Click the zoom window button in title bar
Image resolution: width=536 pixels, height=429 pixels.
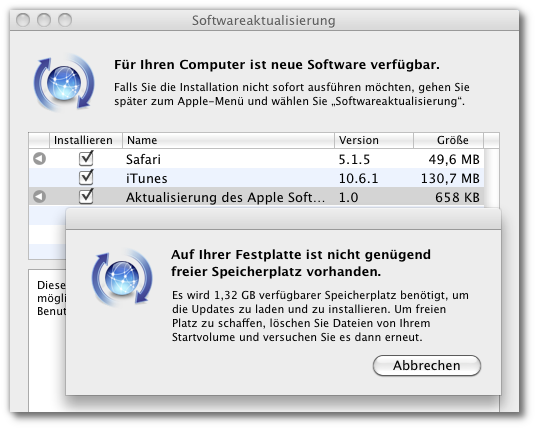(65, 20)
